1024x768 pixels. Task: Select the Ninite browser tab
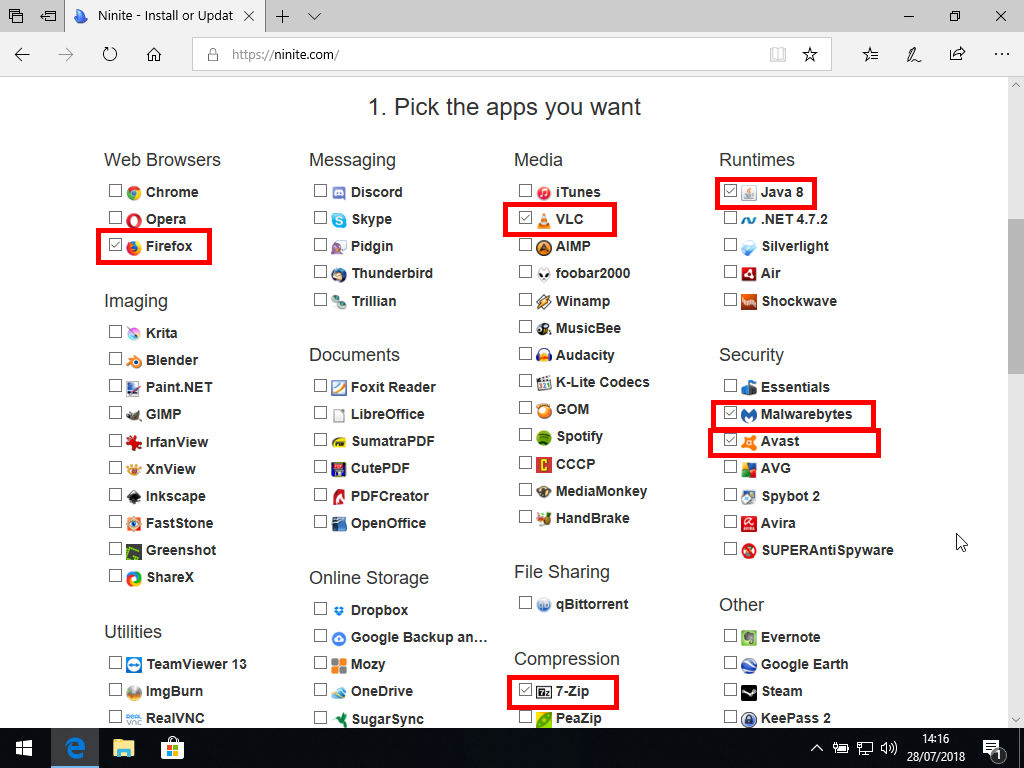pyautogui.click(x=163, y=16)
